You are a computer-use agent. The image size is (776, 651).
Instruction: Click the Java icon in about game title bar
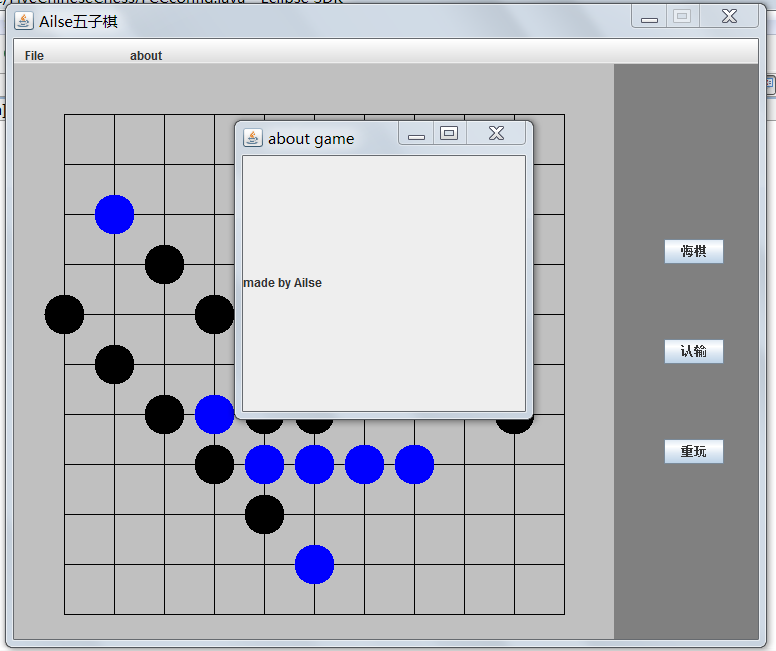[x=252, y=138]
